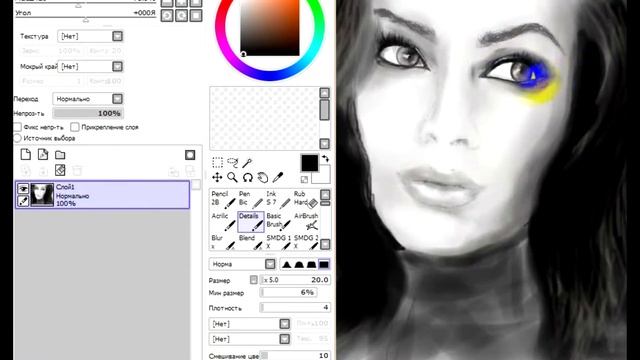Select the rotate canvas tool
The image size is (640, 360).
pyautogui.click(x=247, y=177)
